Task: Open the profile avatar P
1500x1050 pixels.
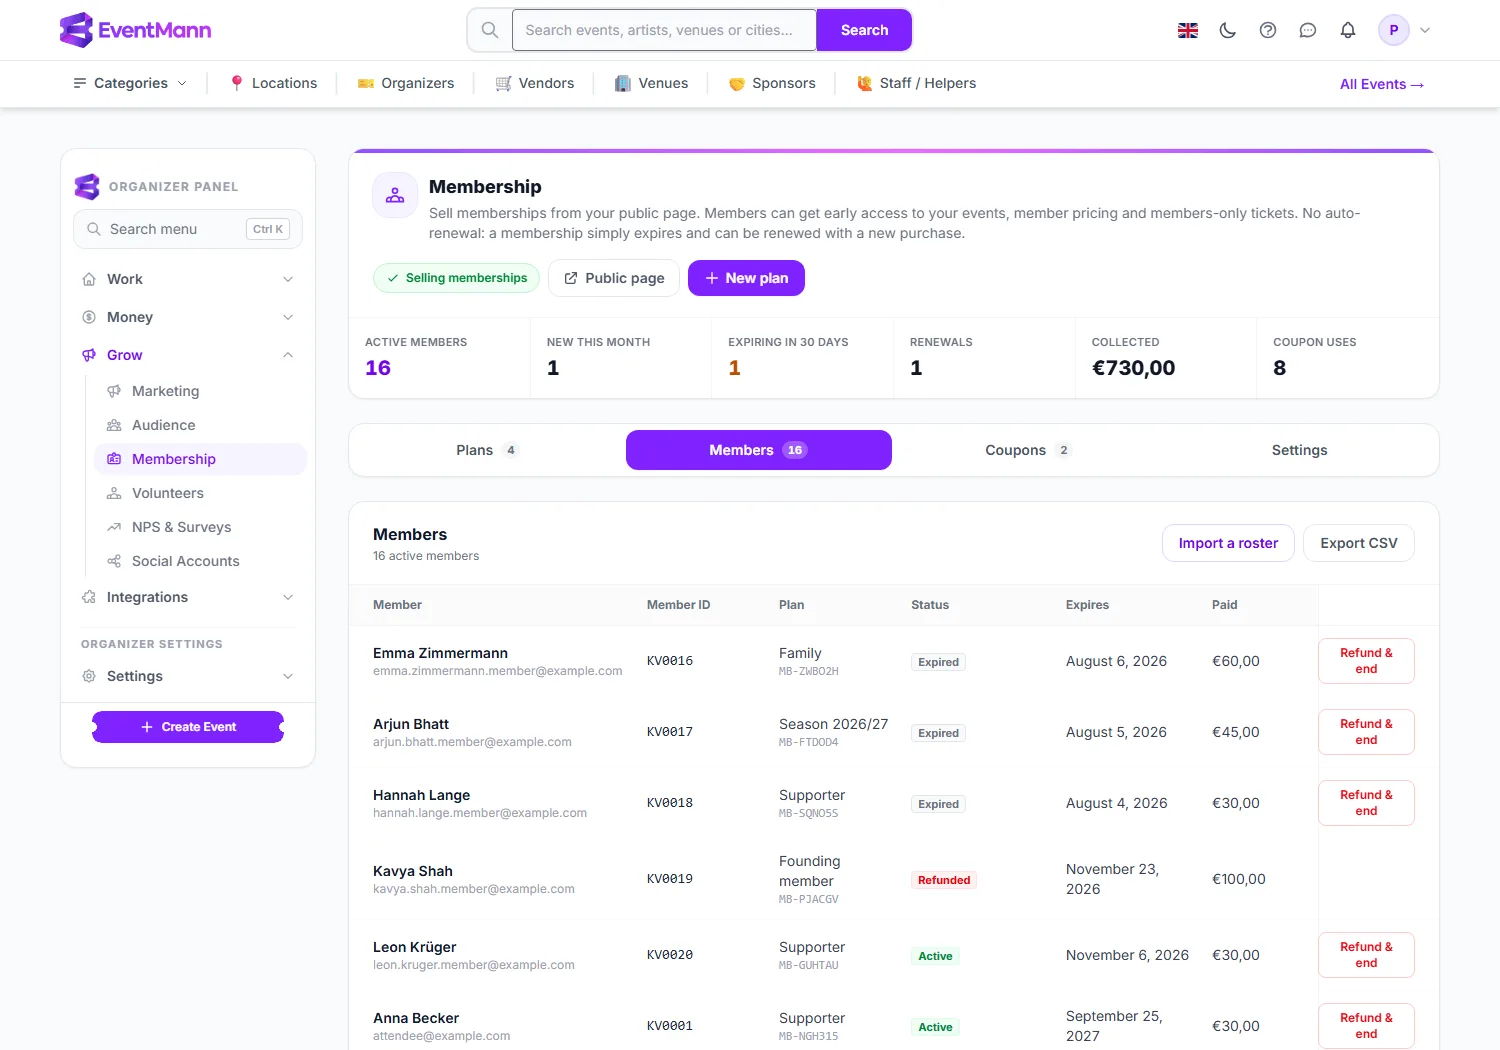Action: pyautogui.click(x=1393, y=30)
